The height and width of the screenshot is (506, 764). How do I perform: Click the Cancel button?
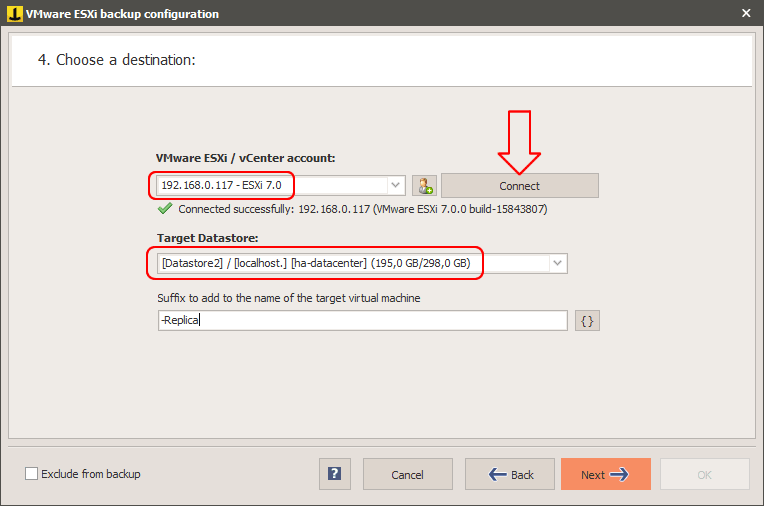click(408, 474)
